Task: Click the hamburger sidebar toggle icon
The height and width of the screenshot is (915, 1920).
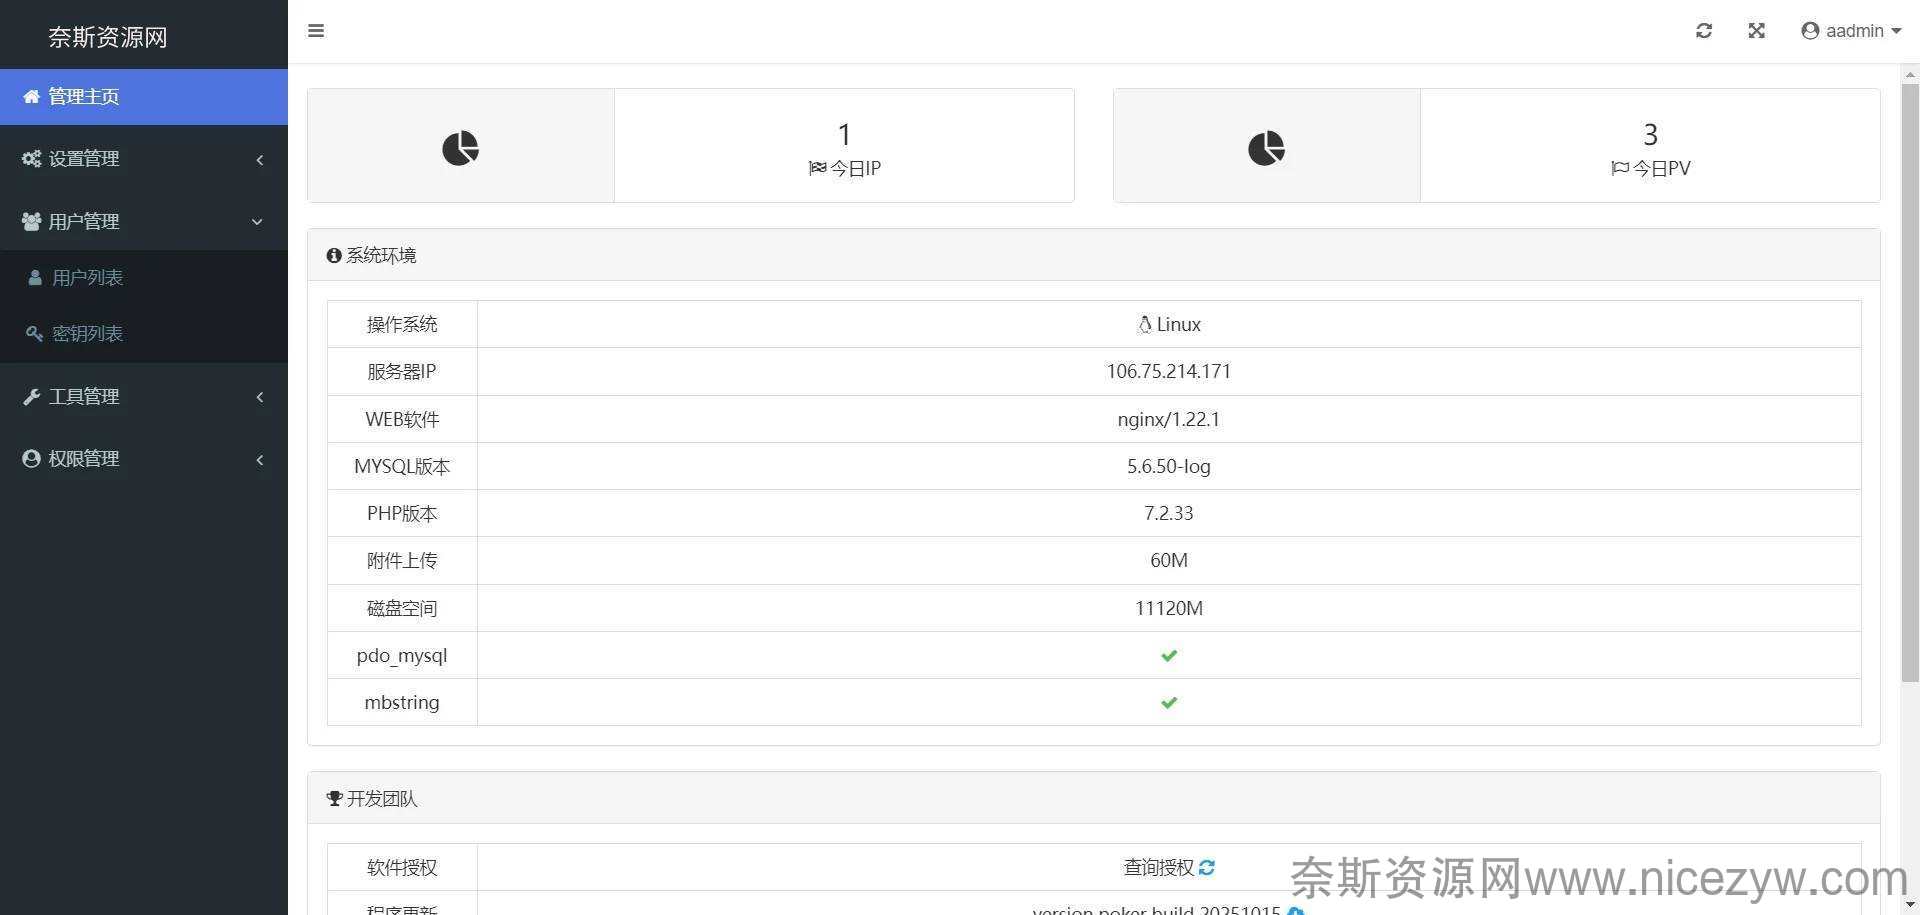Action: 316,31
